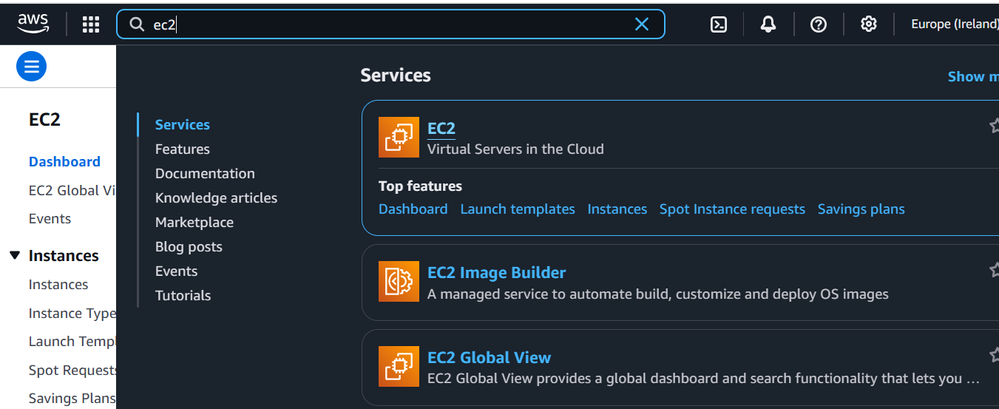Open the EC2 Global View link
Screen dimensions: 999x409
[489, 357]
